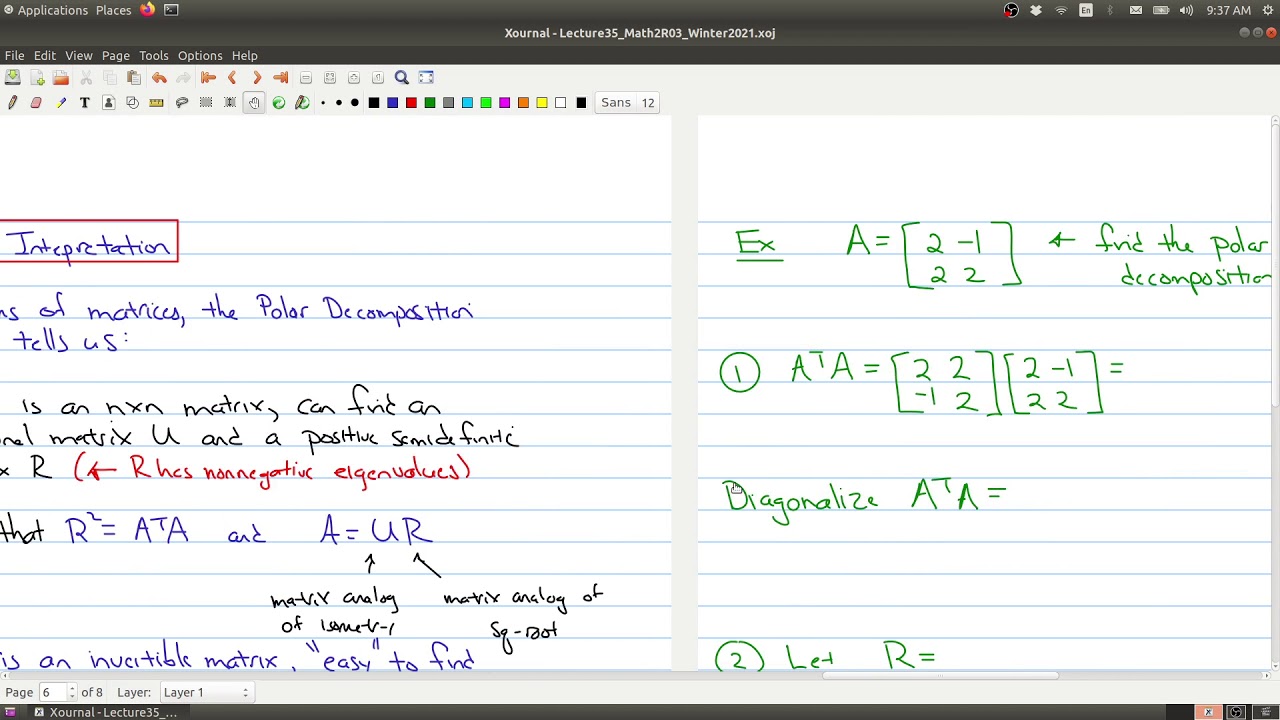Zoom in with the plus icon
The width and height of the screenshot is (1280, 720).
tap(353, 78)
